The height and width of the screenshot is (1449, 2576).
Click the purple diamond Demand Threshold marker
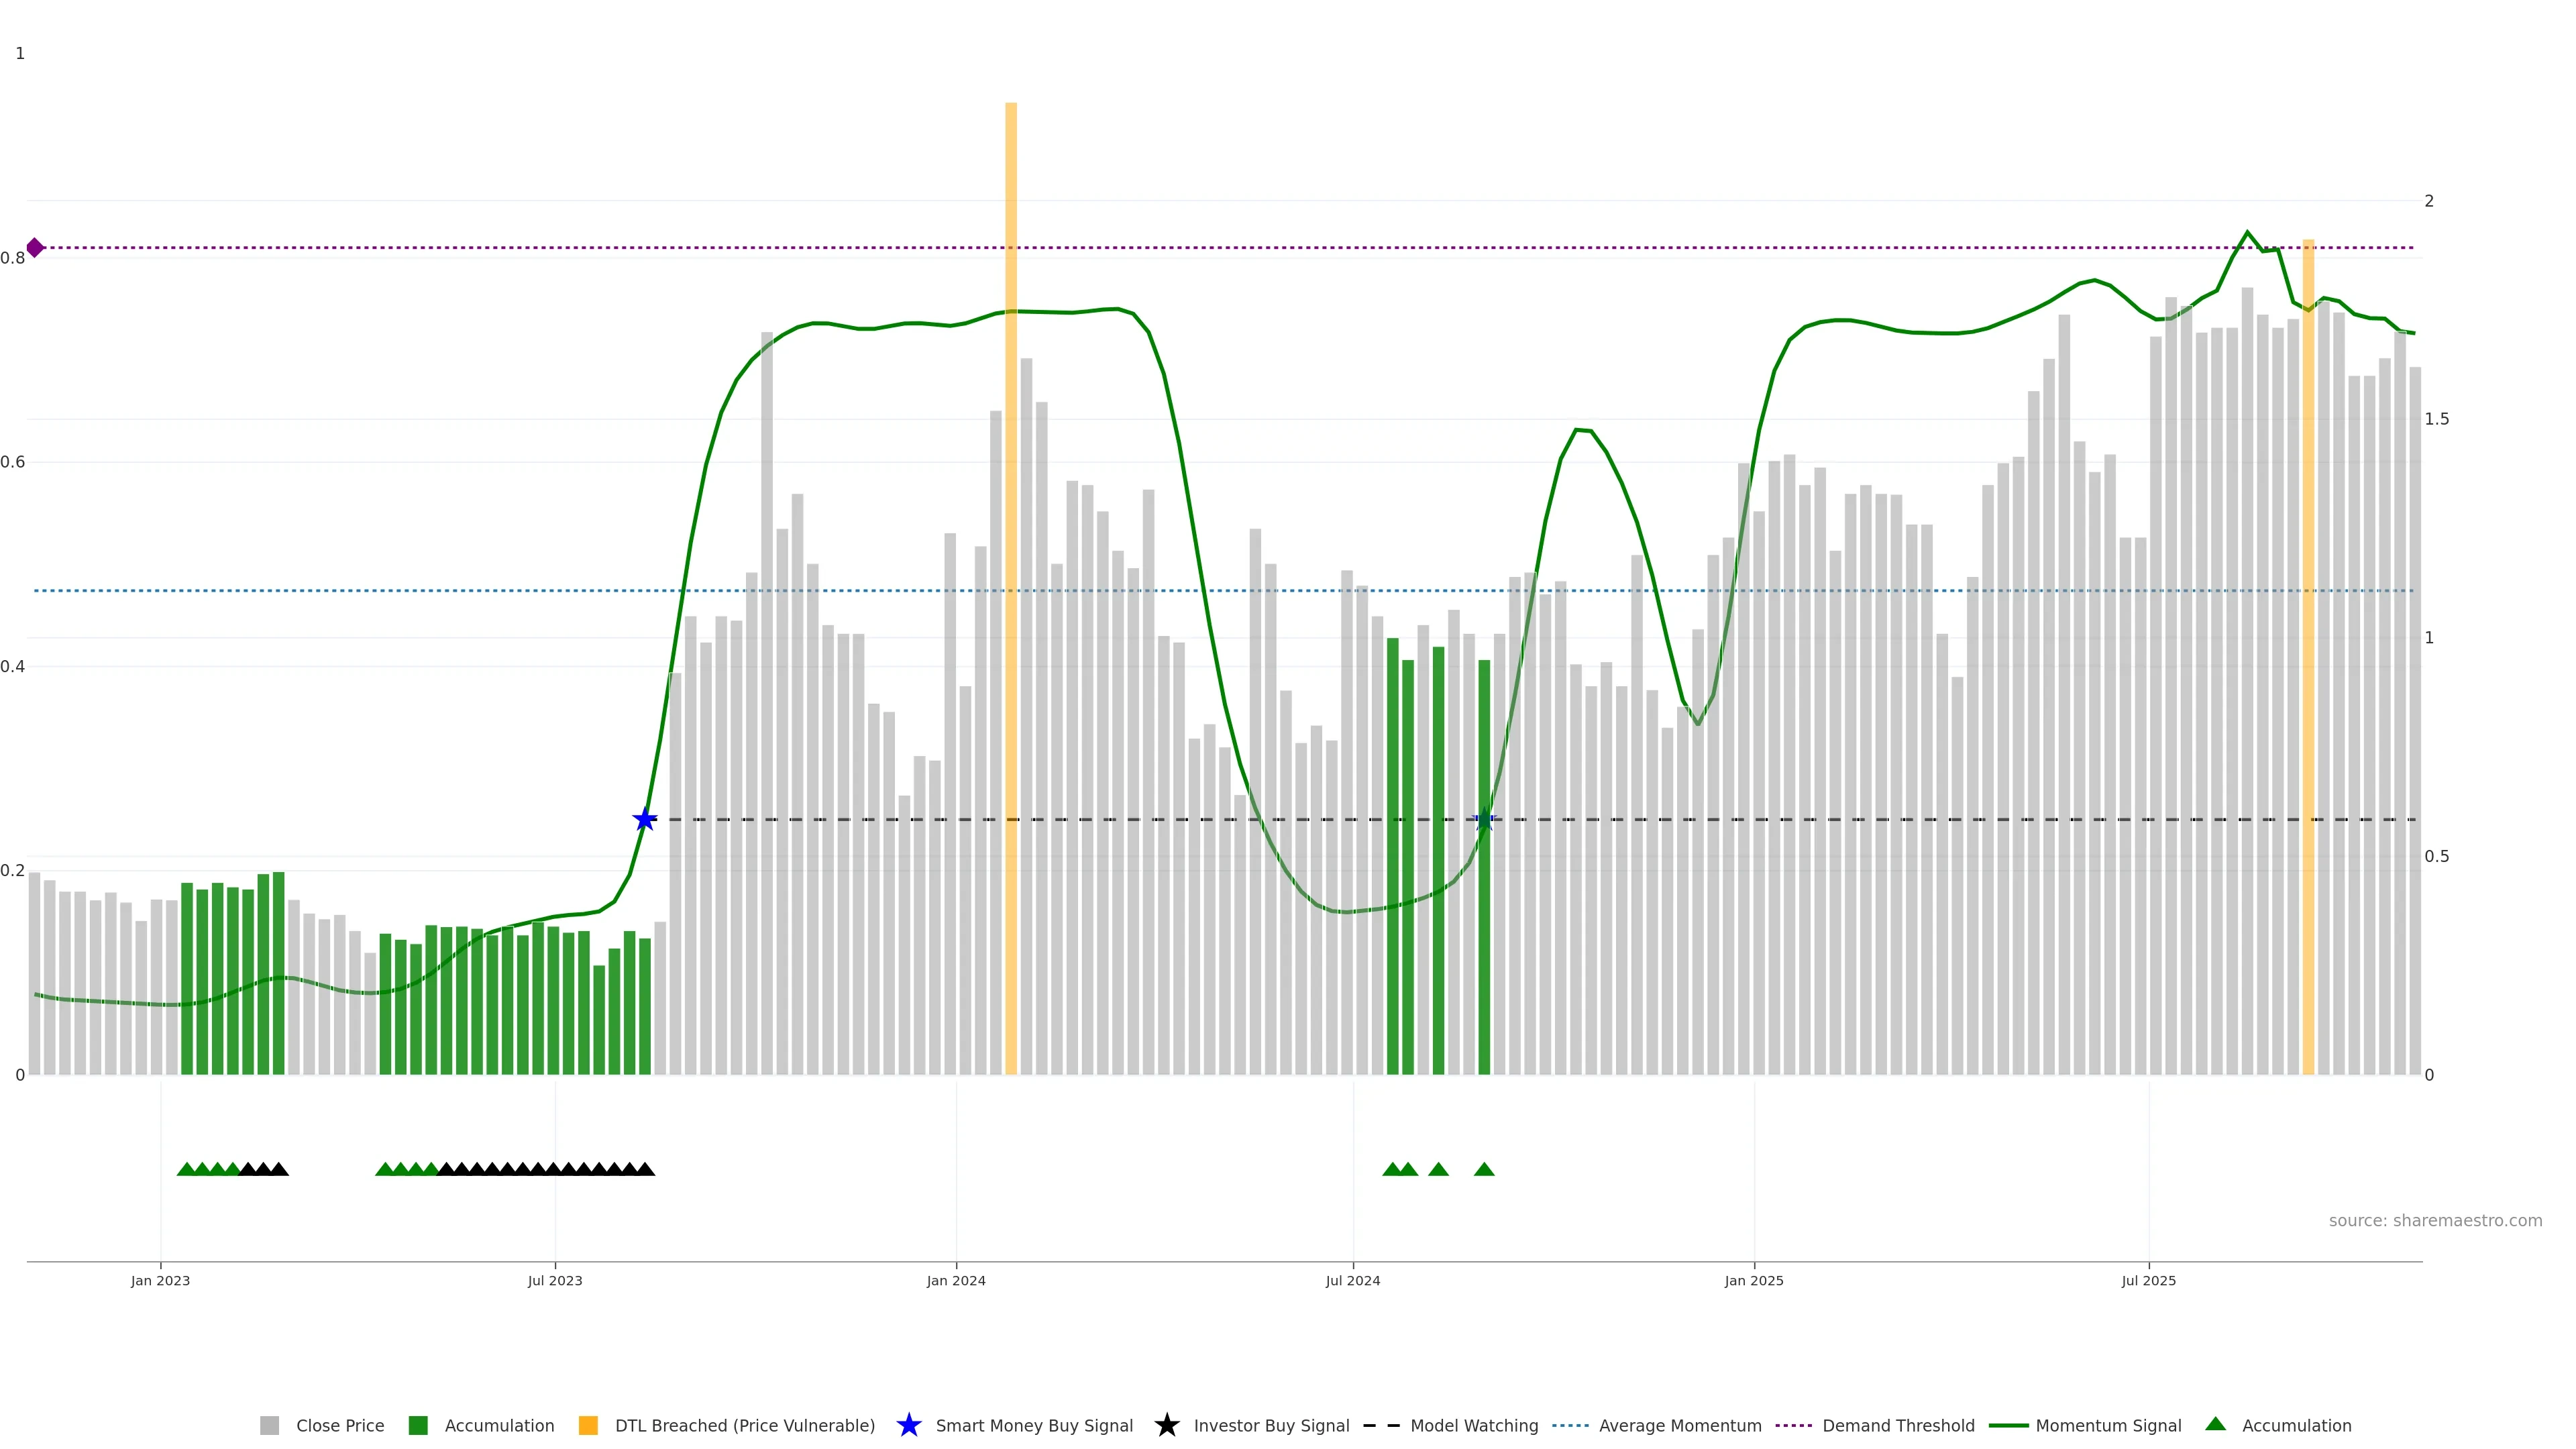(35, 247)
